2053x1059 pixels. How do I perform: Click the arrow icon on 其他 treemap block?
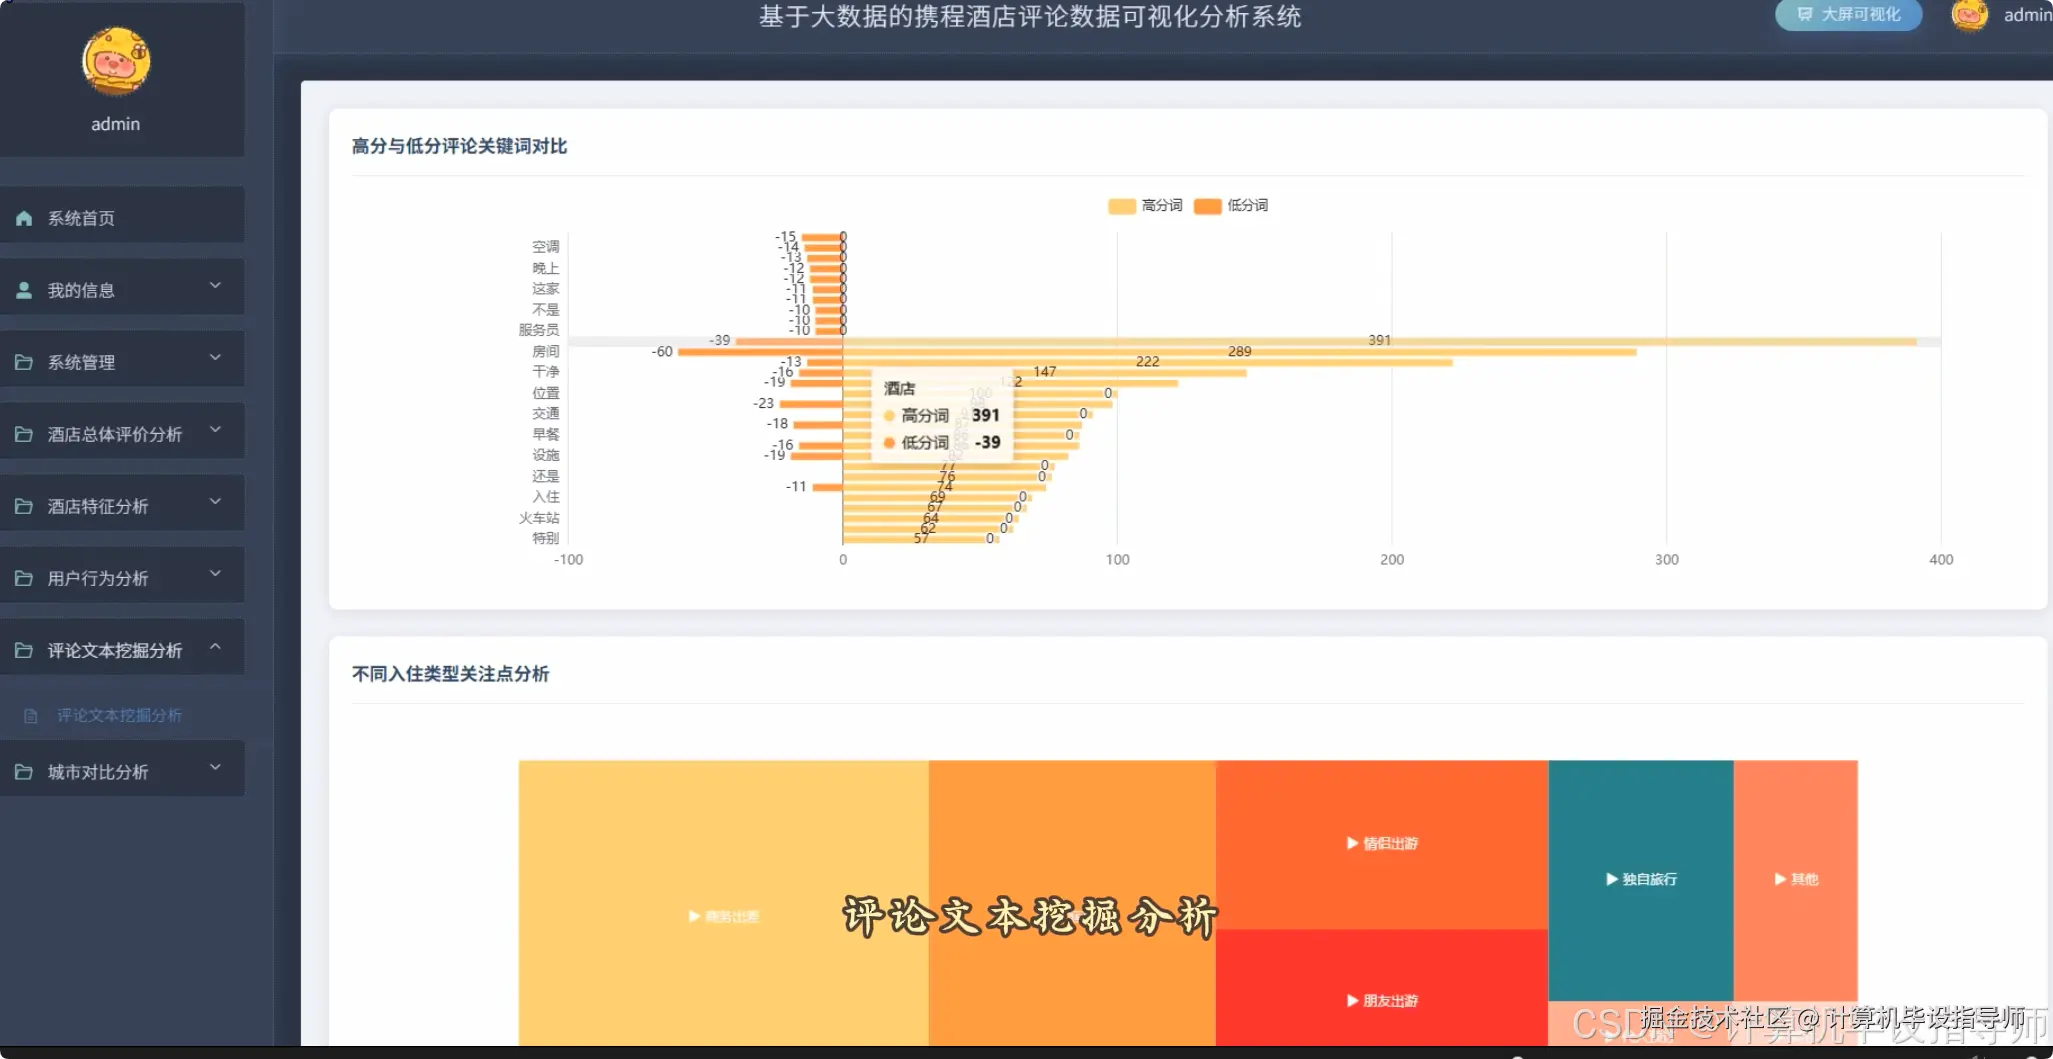(x=1780, y=879)
